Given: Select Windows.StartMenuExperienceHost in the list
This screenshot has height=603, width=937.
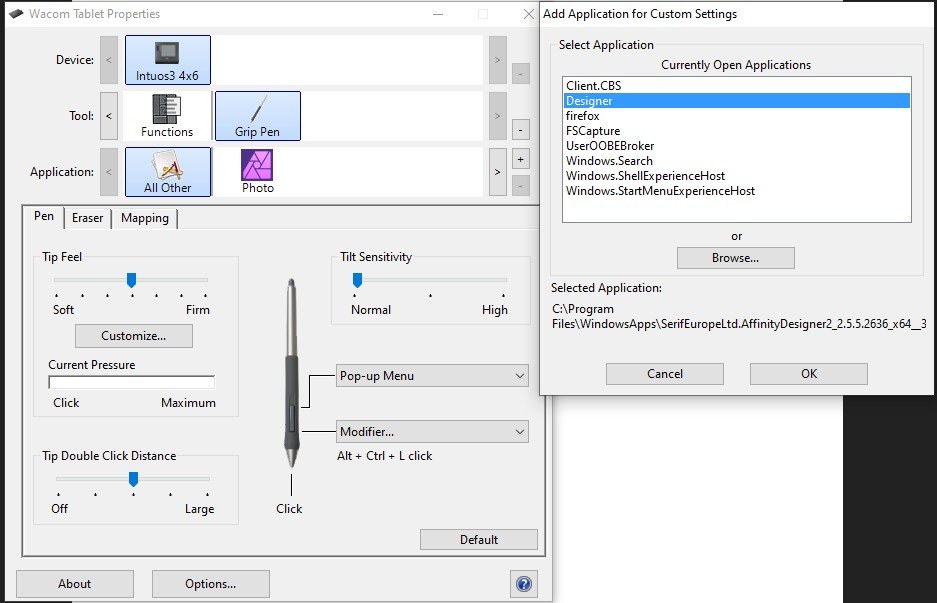Looking at the screenshot, I should tap(736, 191).
